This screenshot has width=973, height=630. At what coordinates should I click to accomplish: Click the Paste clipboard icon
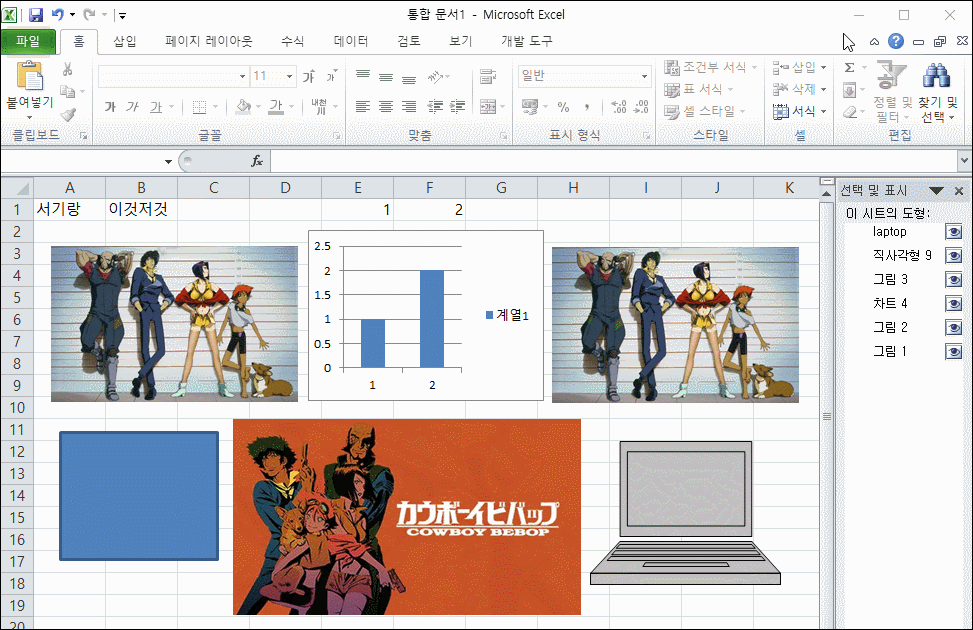tap(29, 76)
